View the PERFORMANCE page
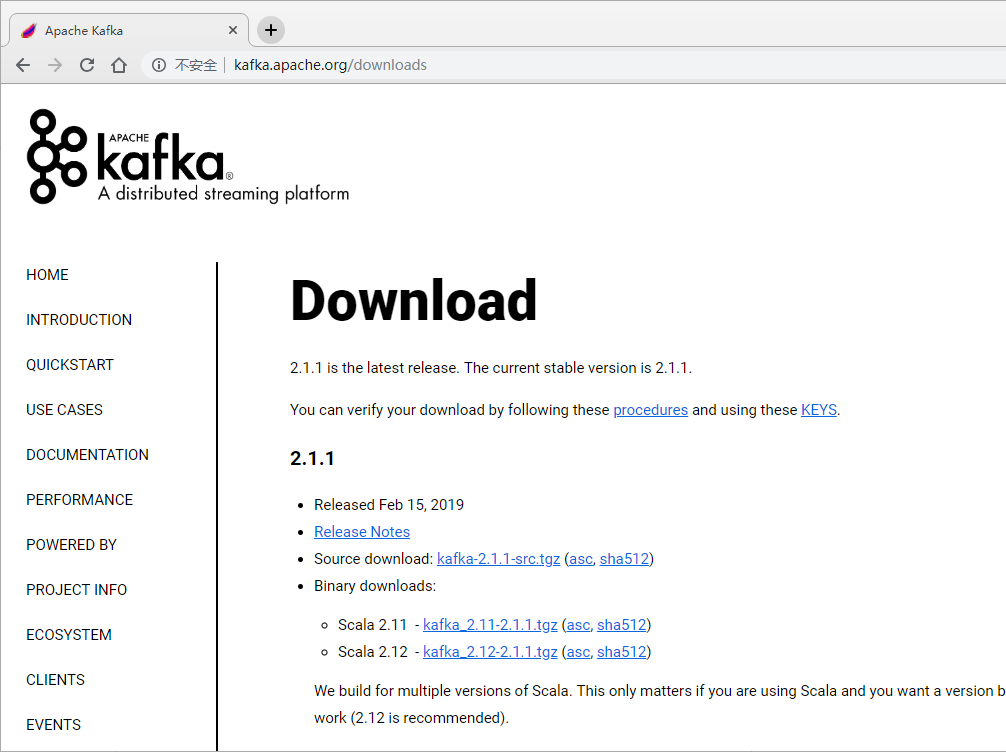The width and height of the screenshot is (1006, 752). point(80,499)
